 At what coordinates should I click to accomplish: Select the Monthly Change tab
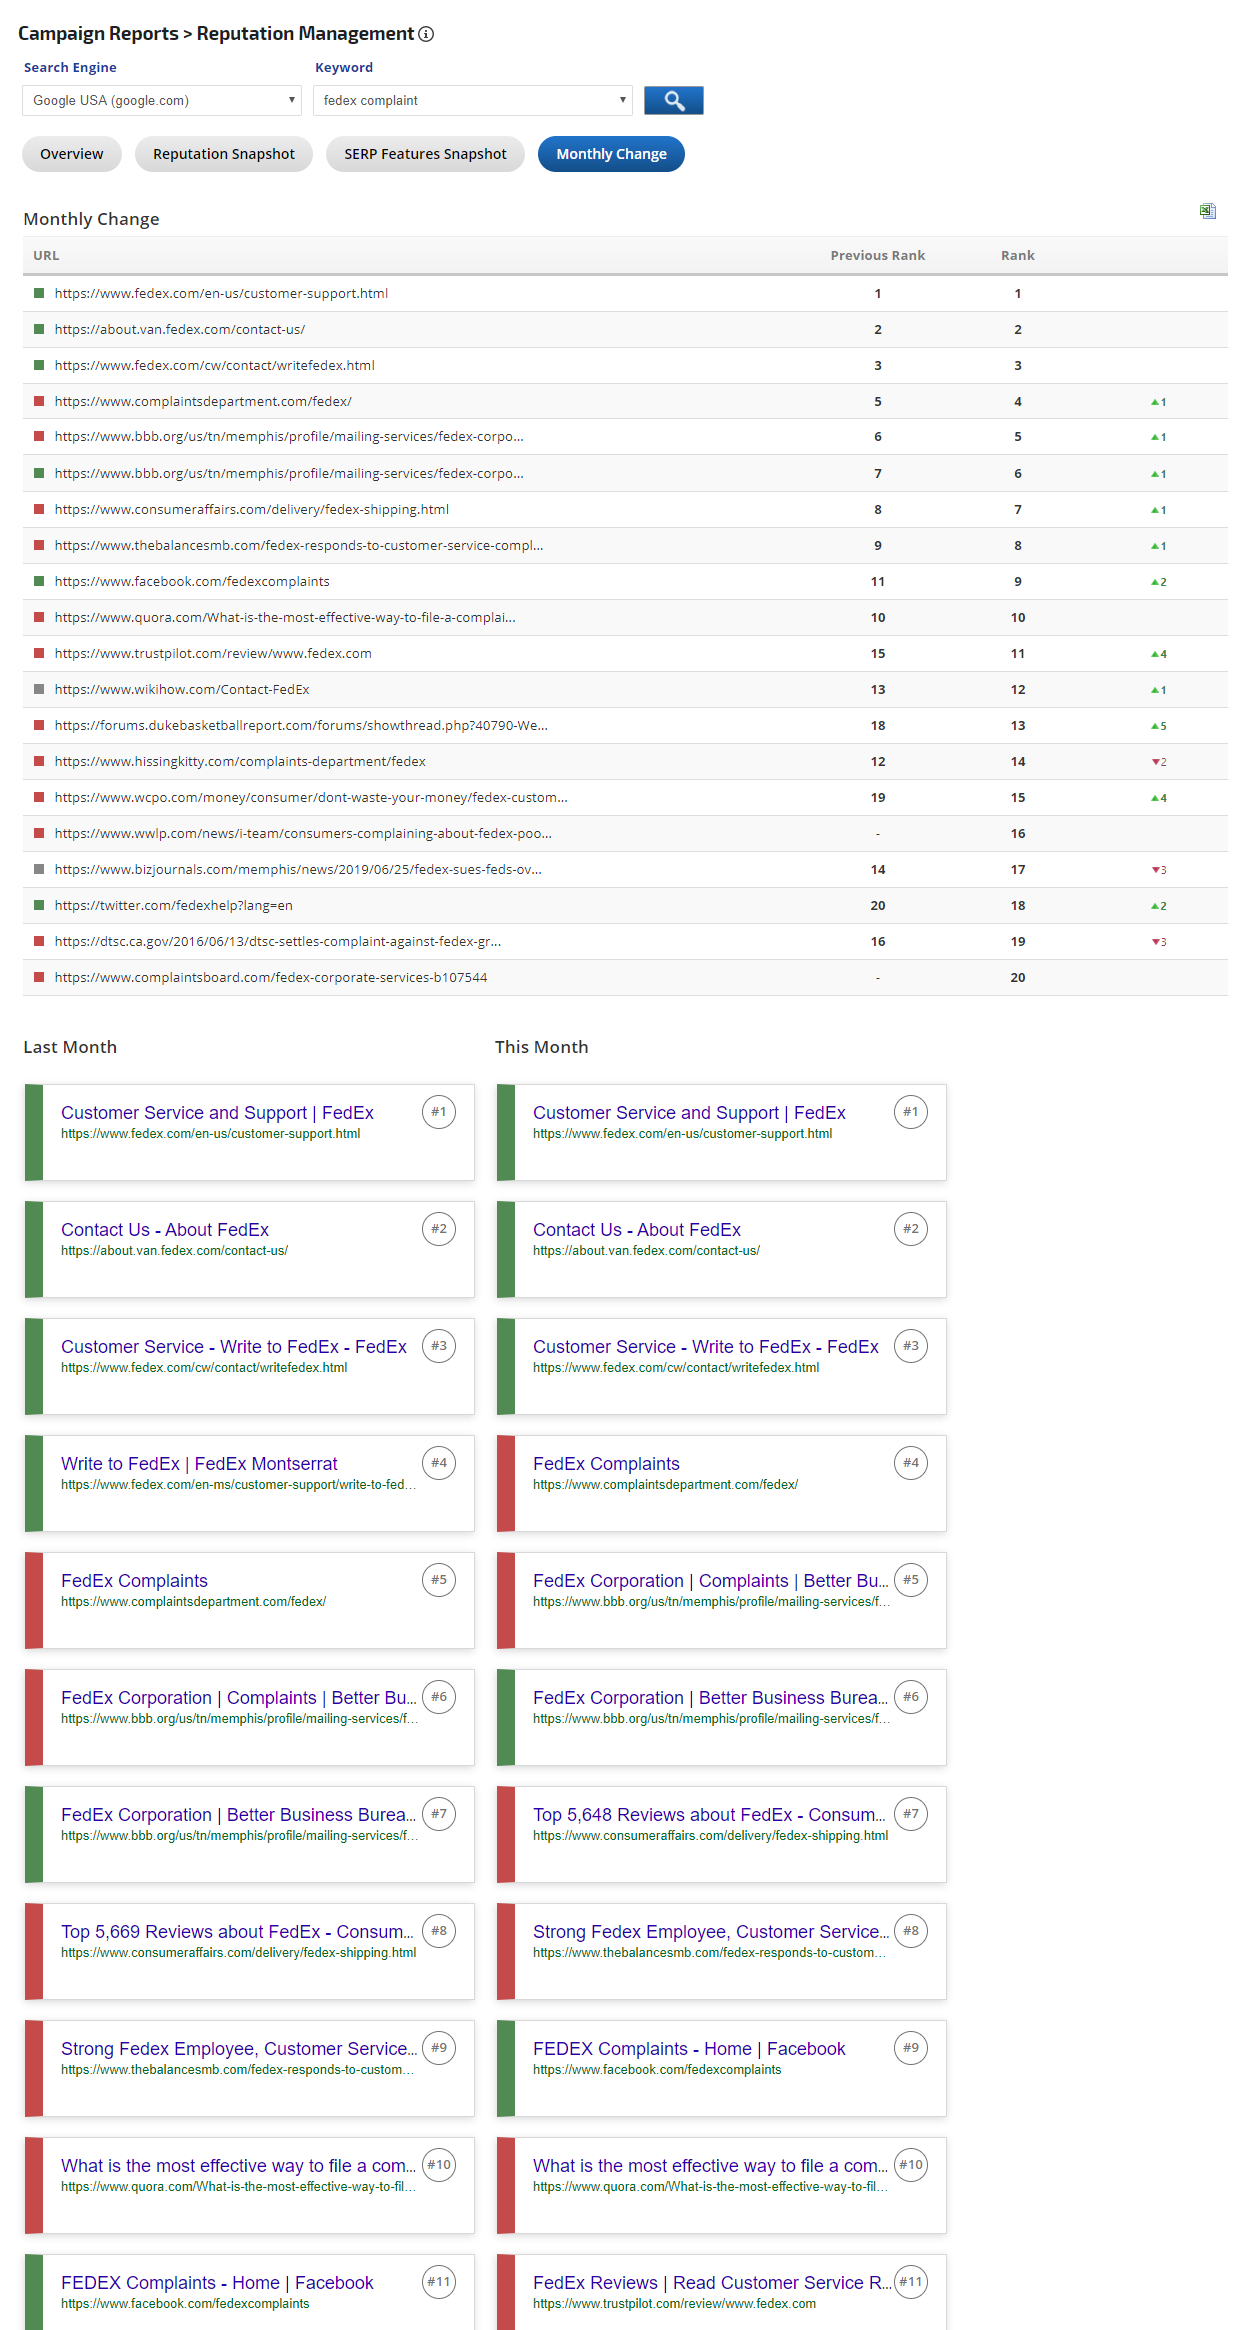point(611,154)
